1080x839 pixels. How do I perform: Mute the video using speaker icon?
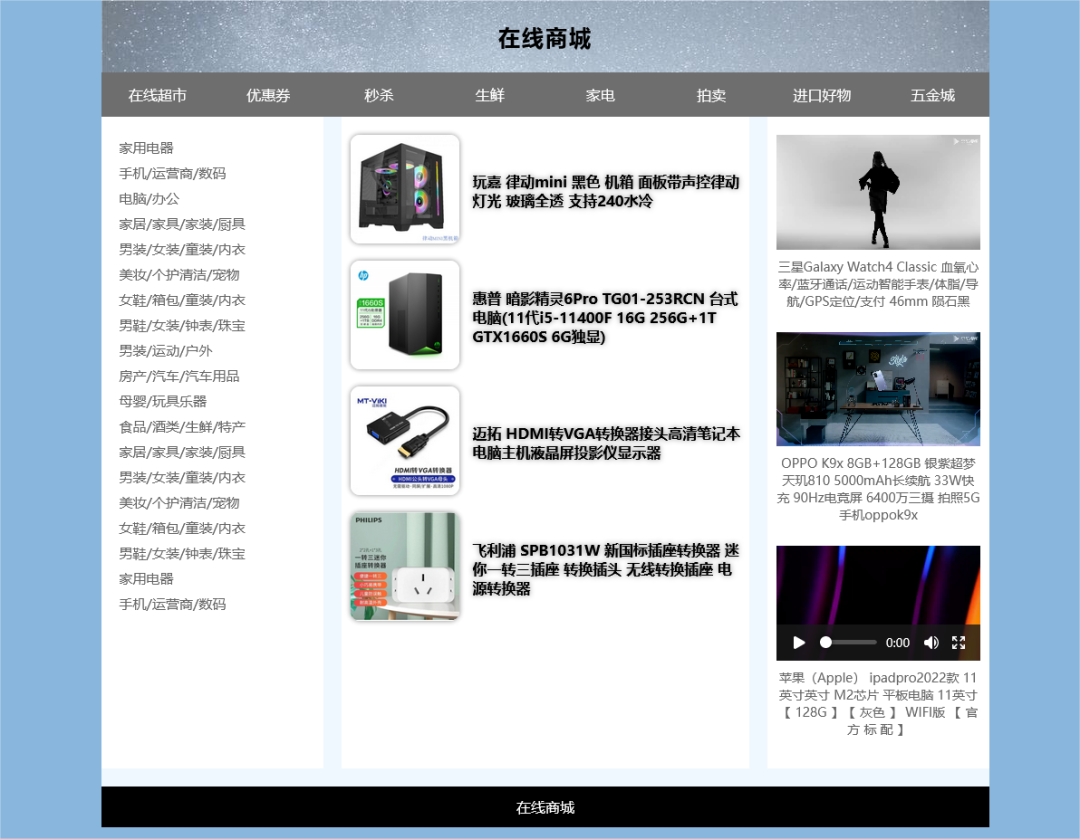pyautogui.click(x=931, y=642)
